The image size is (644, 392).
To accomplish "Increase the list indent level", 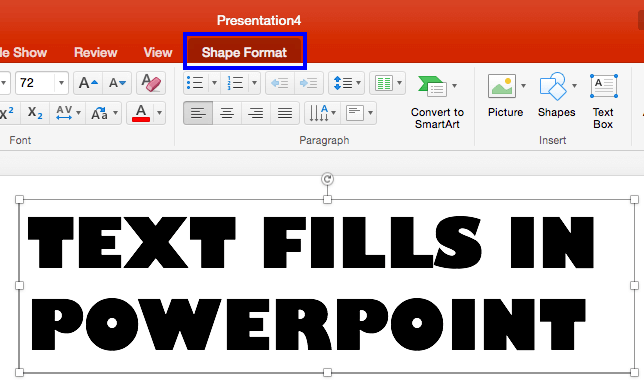I will point(308,83).
